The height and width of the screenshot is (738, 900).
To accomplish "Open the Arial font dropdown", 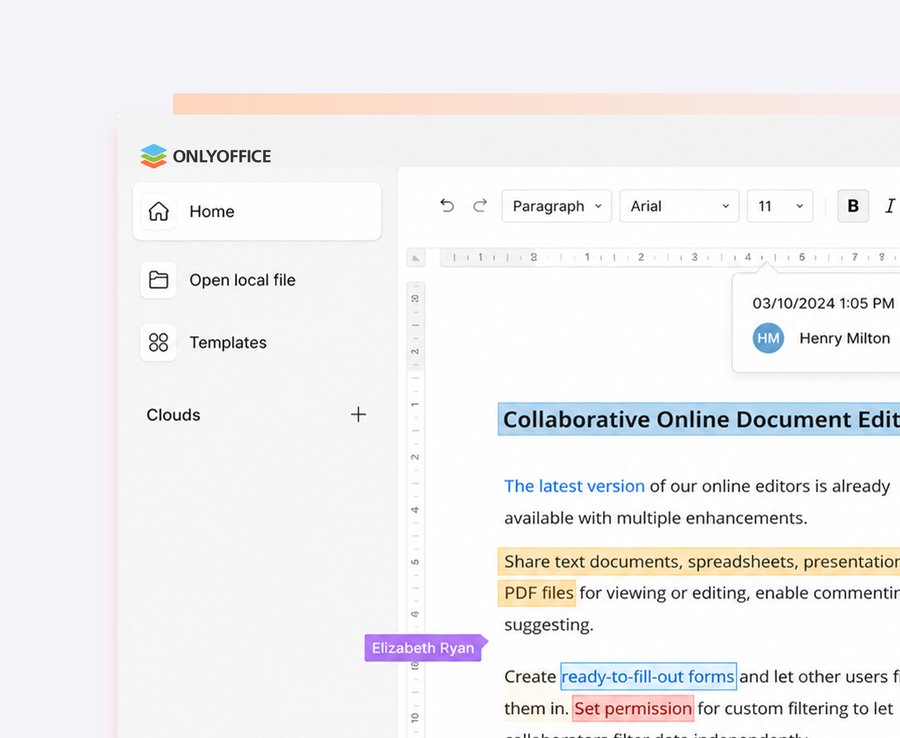I will (679, 206).
